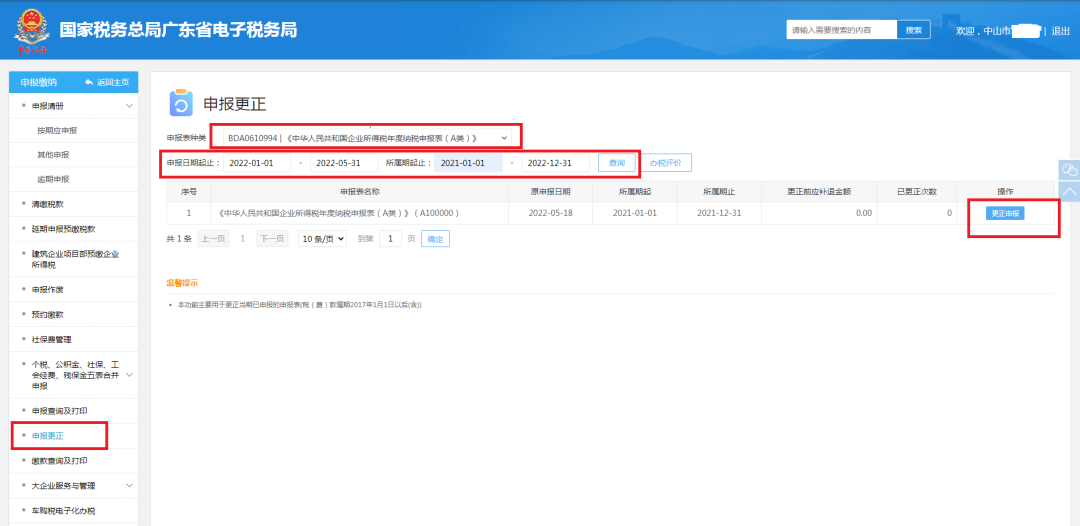Focus the top search input field

click(x=842, y=30)
